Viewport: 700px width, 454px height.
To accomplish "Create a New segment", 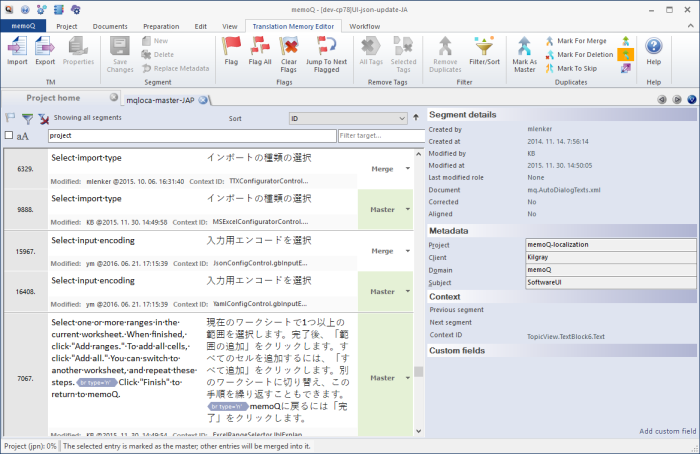I will click(155, 41).
